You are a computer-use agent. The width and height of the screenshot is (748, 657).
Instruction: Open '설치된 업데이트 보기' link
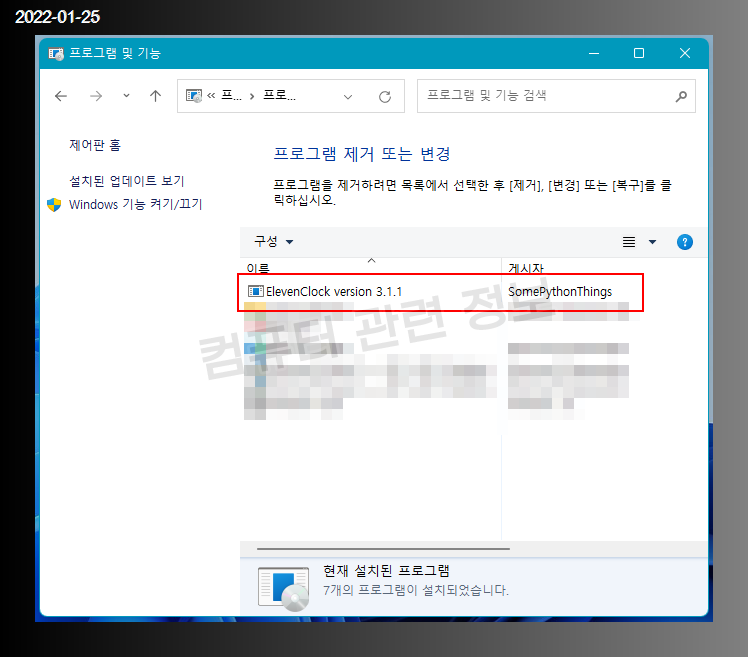[127, 181]
